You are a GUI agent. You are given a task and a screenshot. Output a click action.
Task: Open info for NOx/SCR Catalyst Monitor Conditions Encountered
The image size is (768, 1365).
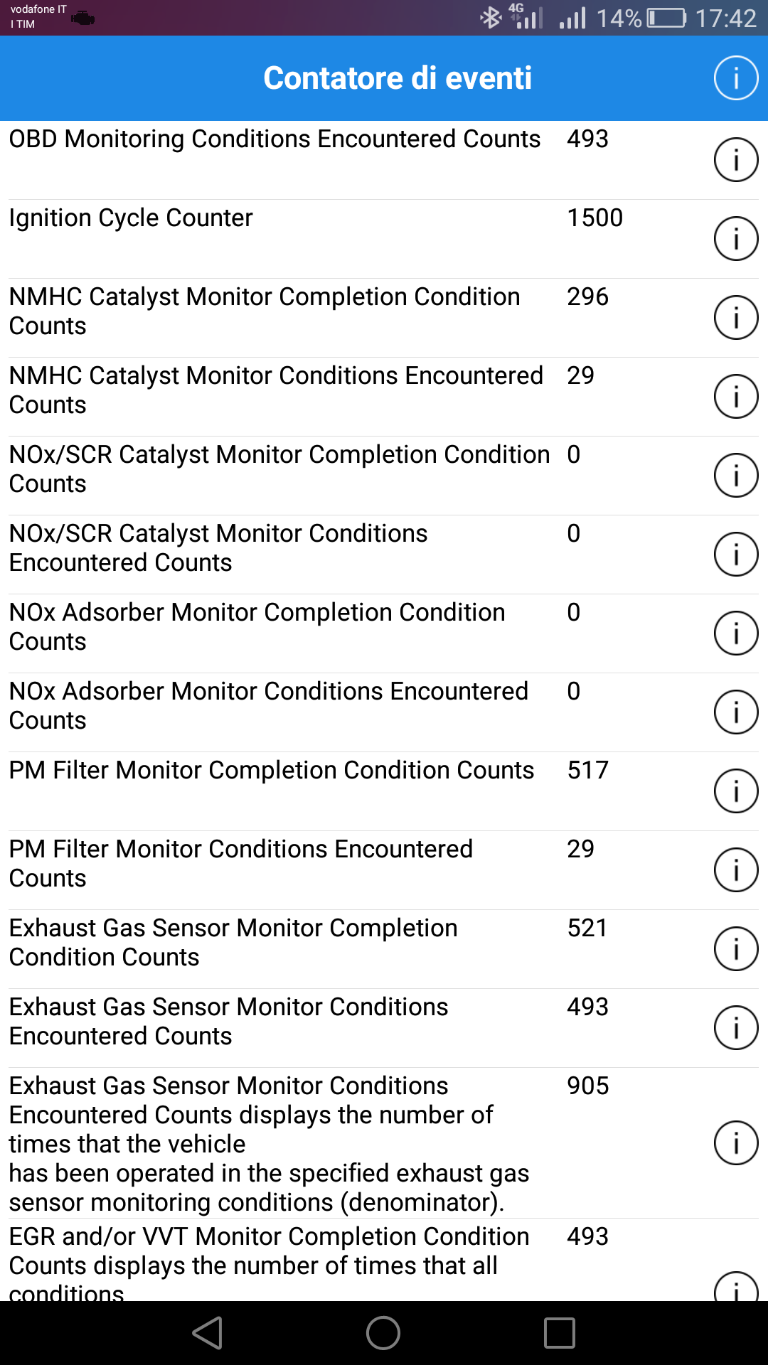736,555
